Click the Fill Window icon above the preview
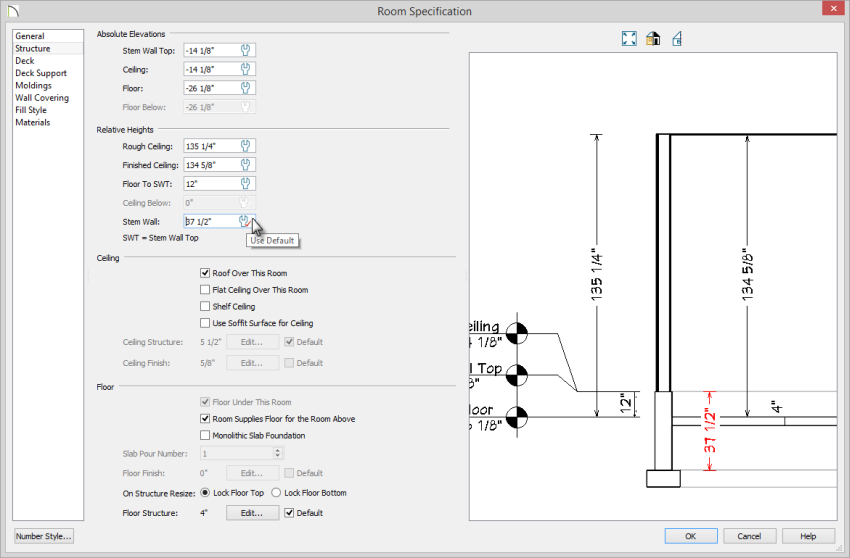Image resolution: width=850 pixels, height=558 pixels. pyautogui.click(x=629, y=39)
